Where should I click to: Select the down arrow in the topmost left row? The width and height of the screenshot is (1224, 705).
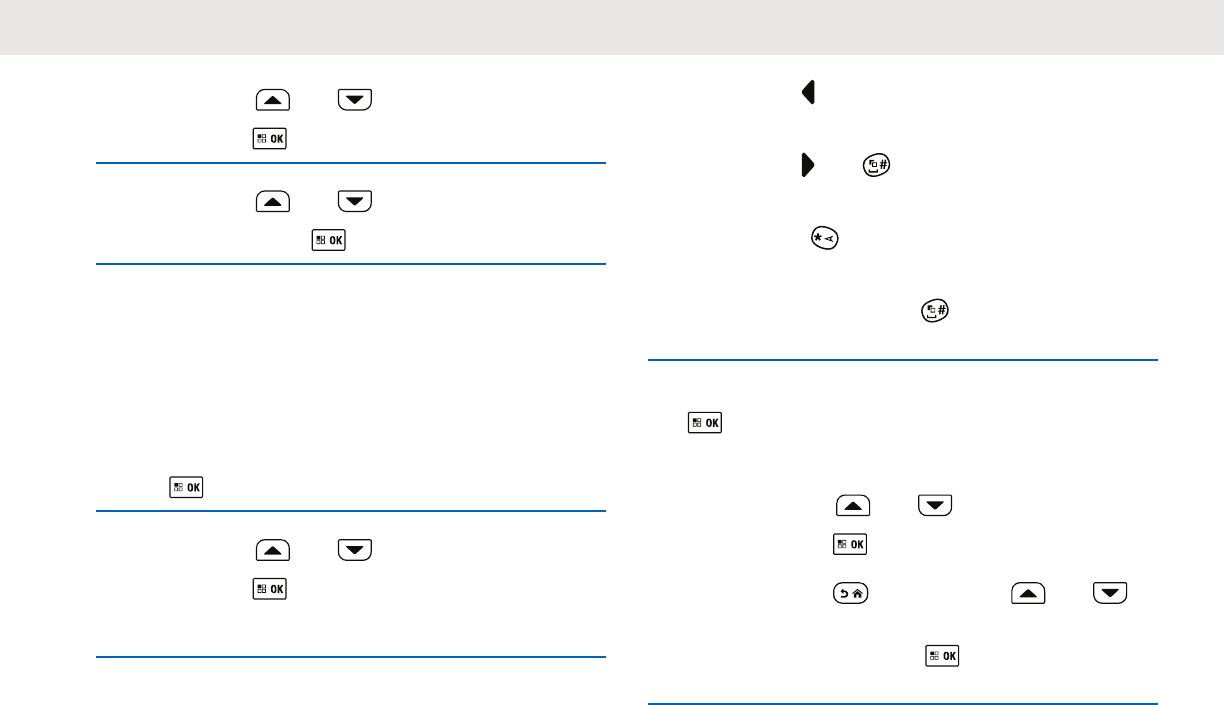(x=355, y=99)
